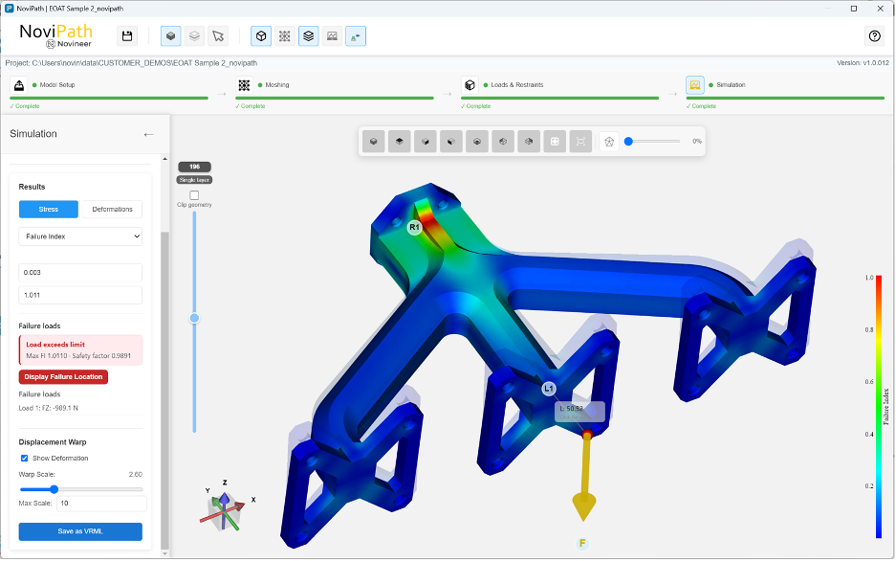
Task: Click the maximum value field showing 1.011
Action: click(81, 295)
